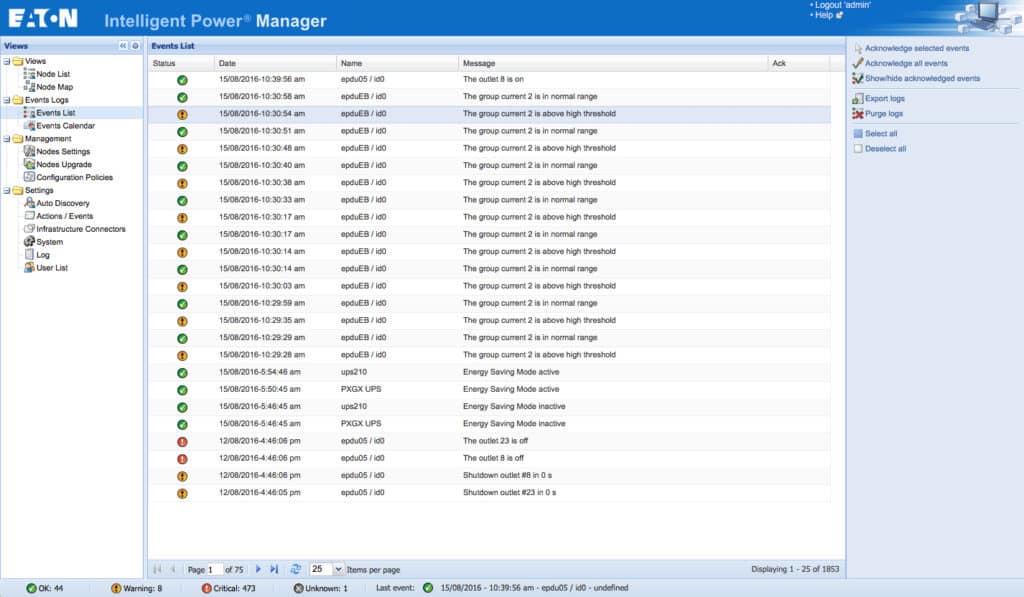Go to first page arrow

(x=157, y=570)
